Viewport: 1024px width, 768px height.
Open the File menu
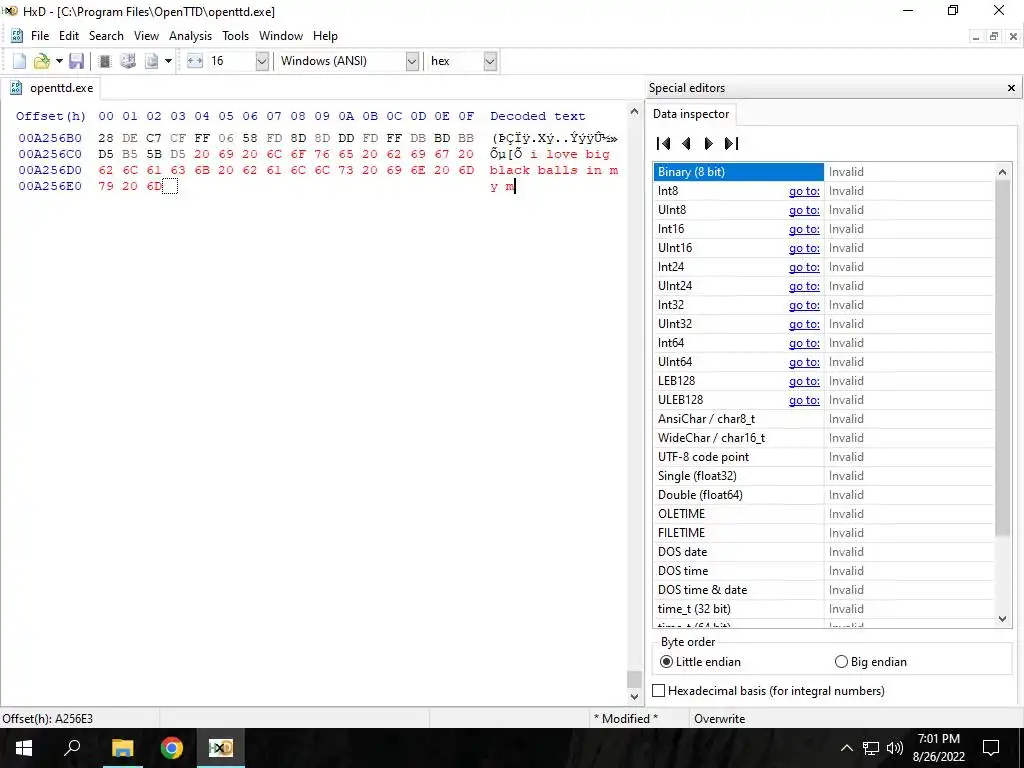click(x=40, y=36)
